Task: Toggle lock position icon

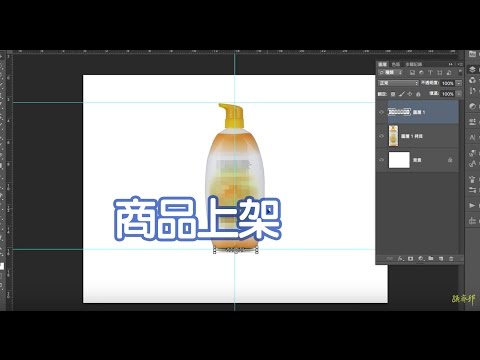Action: (x=410, y=94)
